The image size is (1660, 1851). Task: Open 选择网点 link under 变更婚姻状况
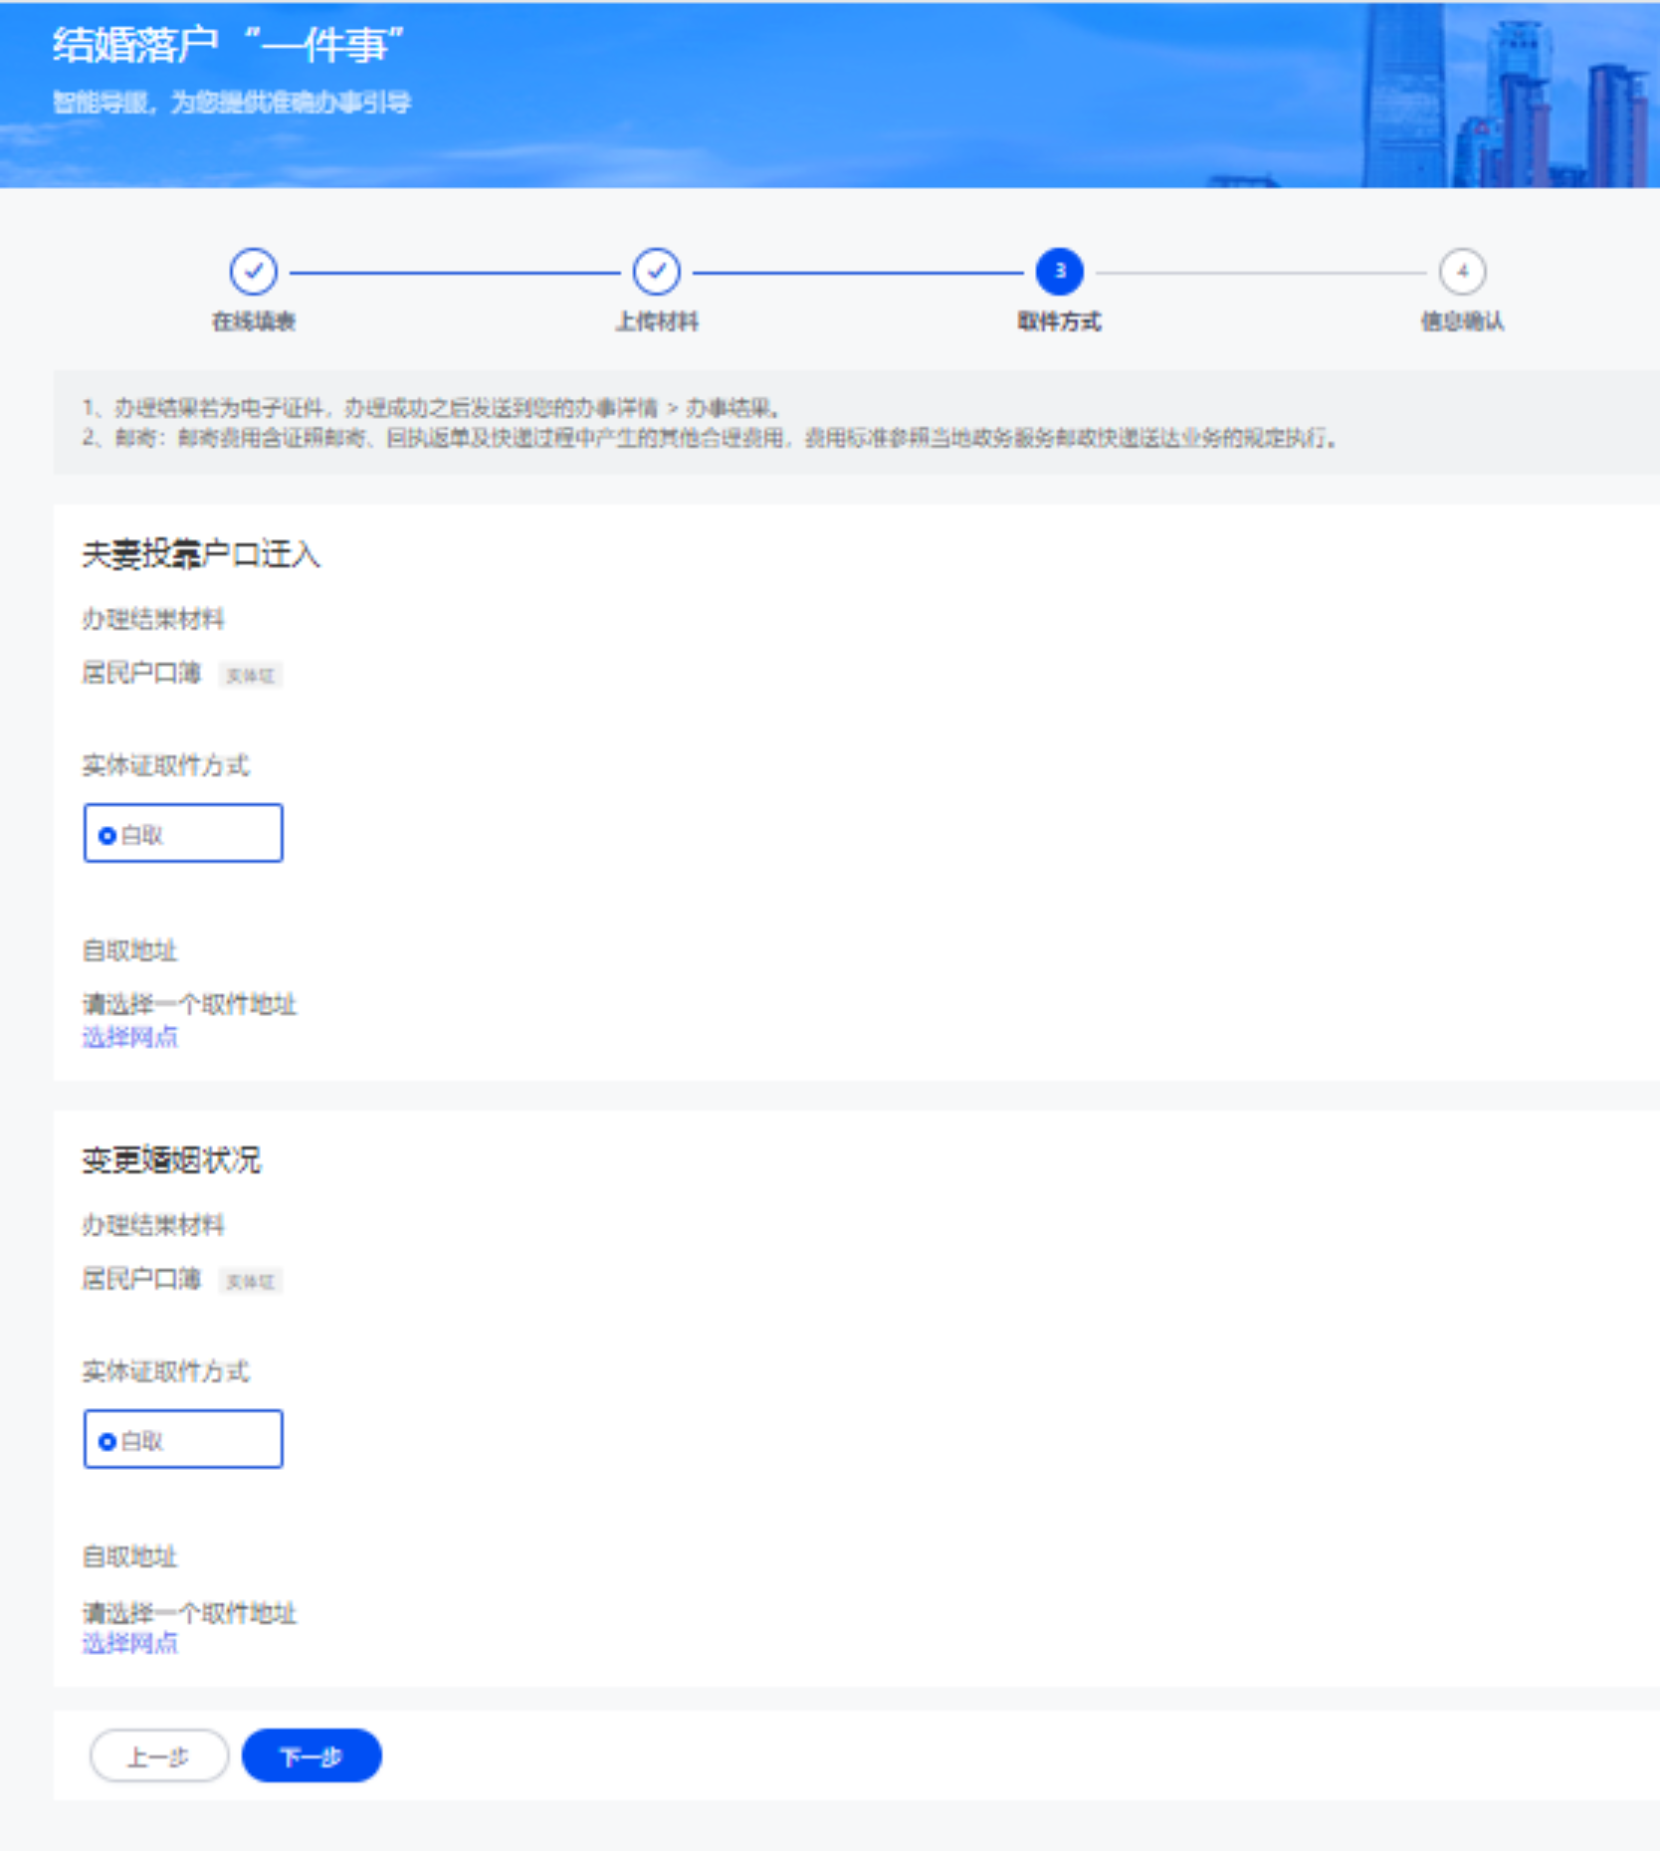pyautogui.click(x=130, y=1643)
